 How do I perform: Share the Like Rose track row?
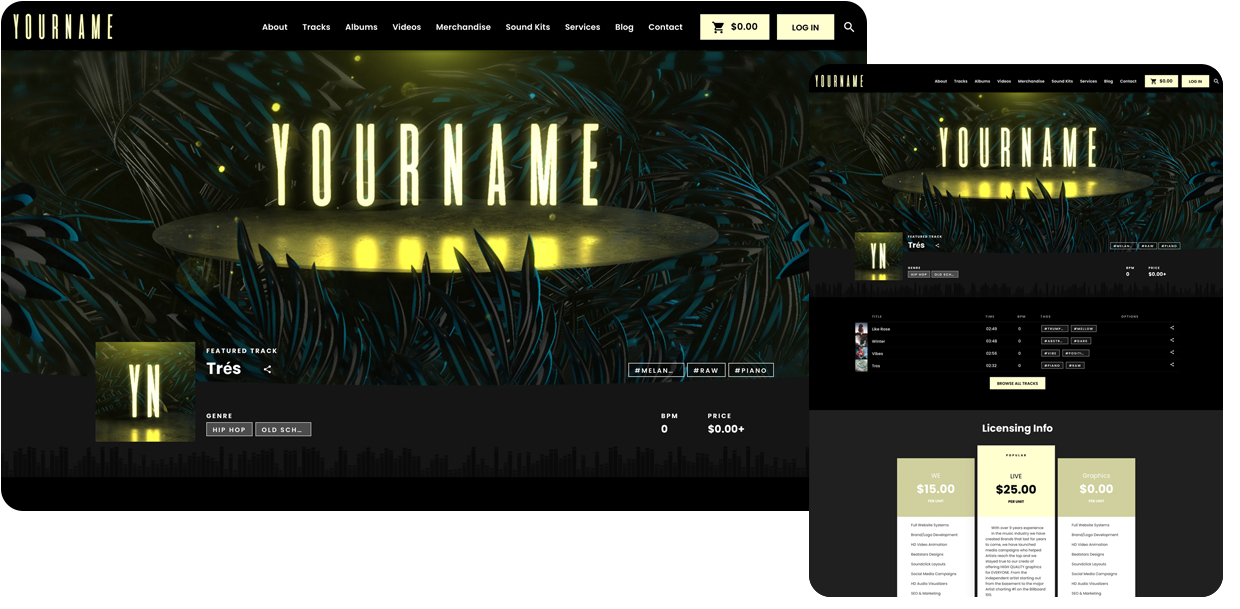(1172, 328)
